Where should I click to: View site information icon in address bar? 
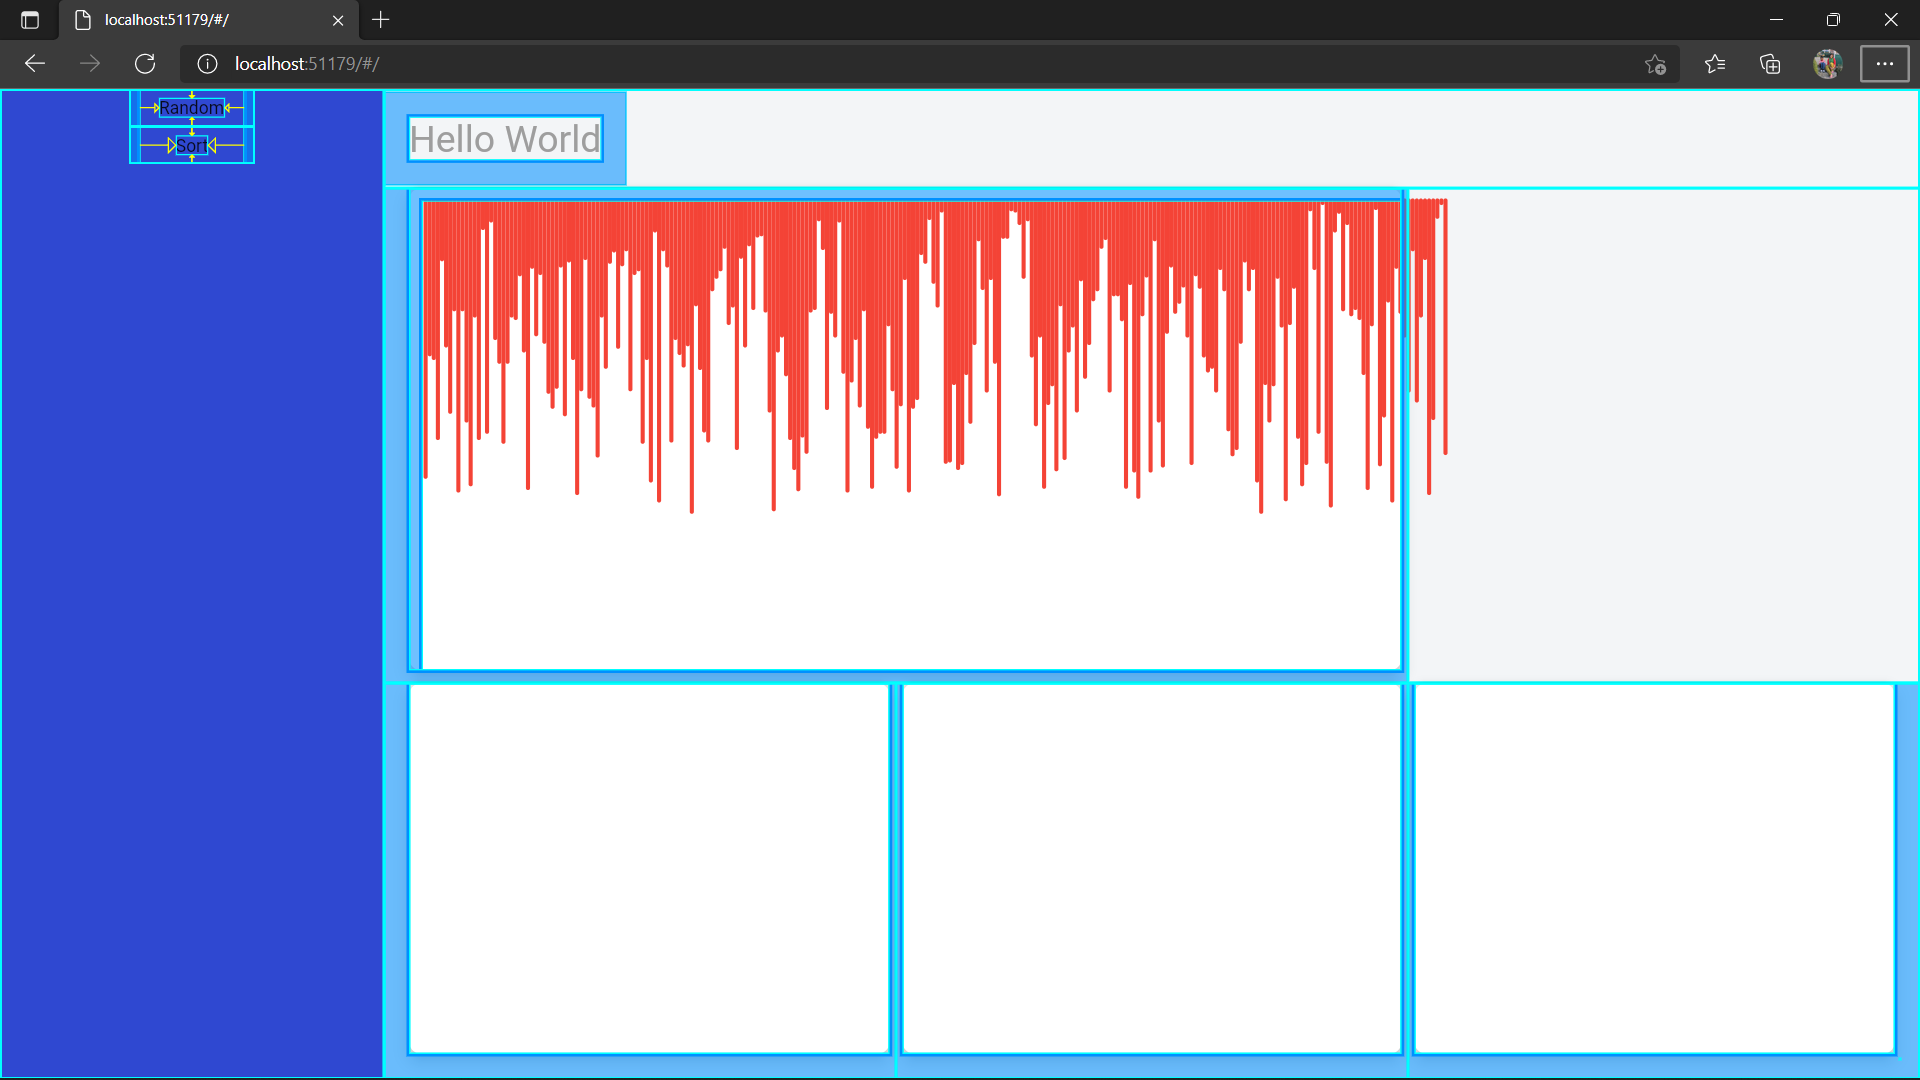(x=207, y=64)
